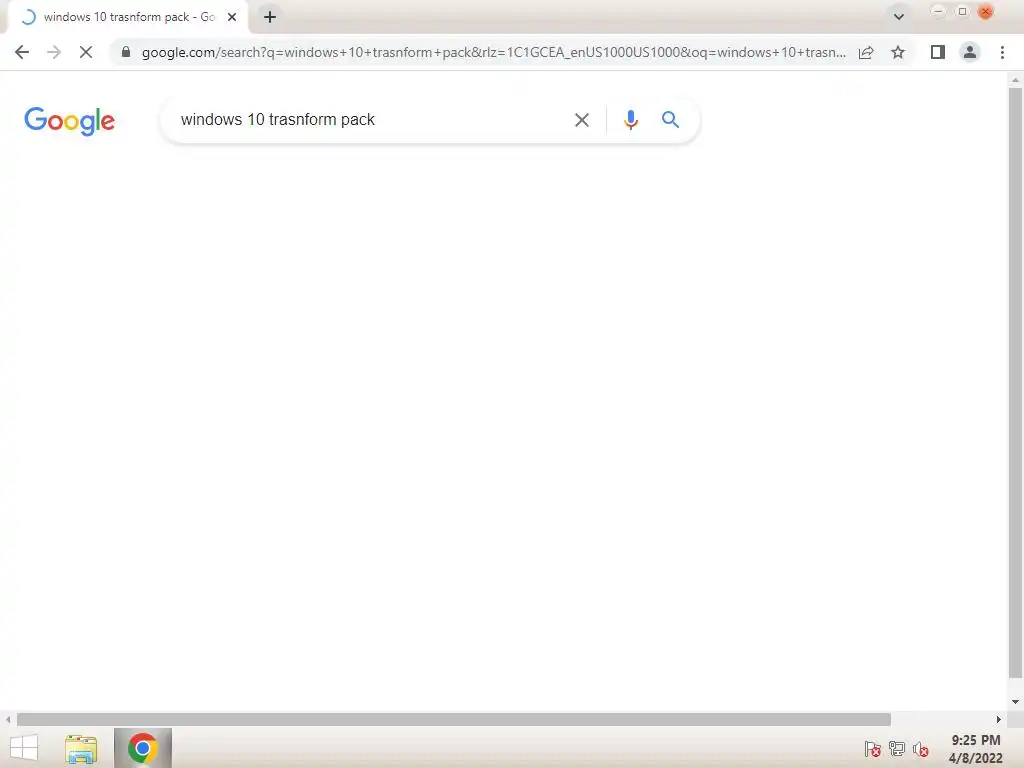This screenshot has width=1024, height=768.
Task: Expand the tab search dropdown
Action: coord(899,17)
